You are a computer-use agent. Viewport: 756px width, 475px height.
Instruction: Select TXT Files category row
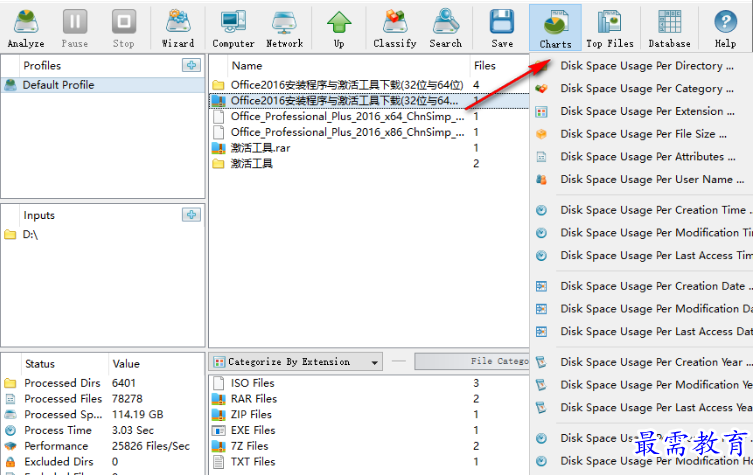(x=369, y=462)
